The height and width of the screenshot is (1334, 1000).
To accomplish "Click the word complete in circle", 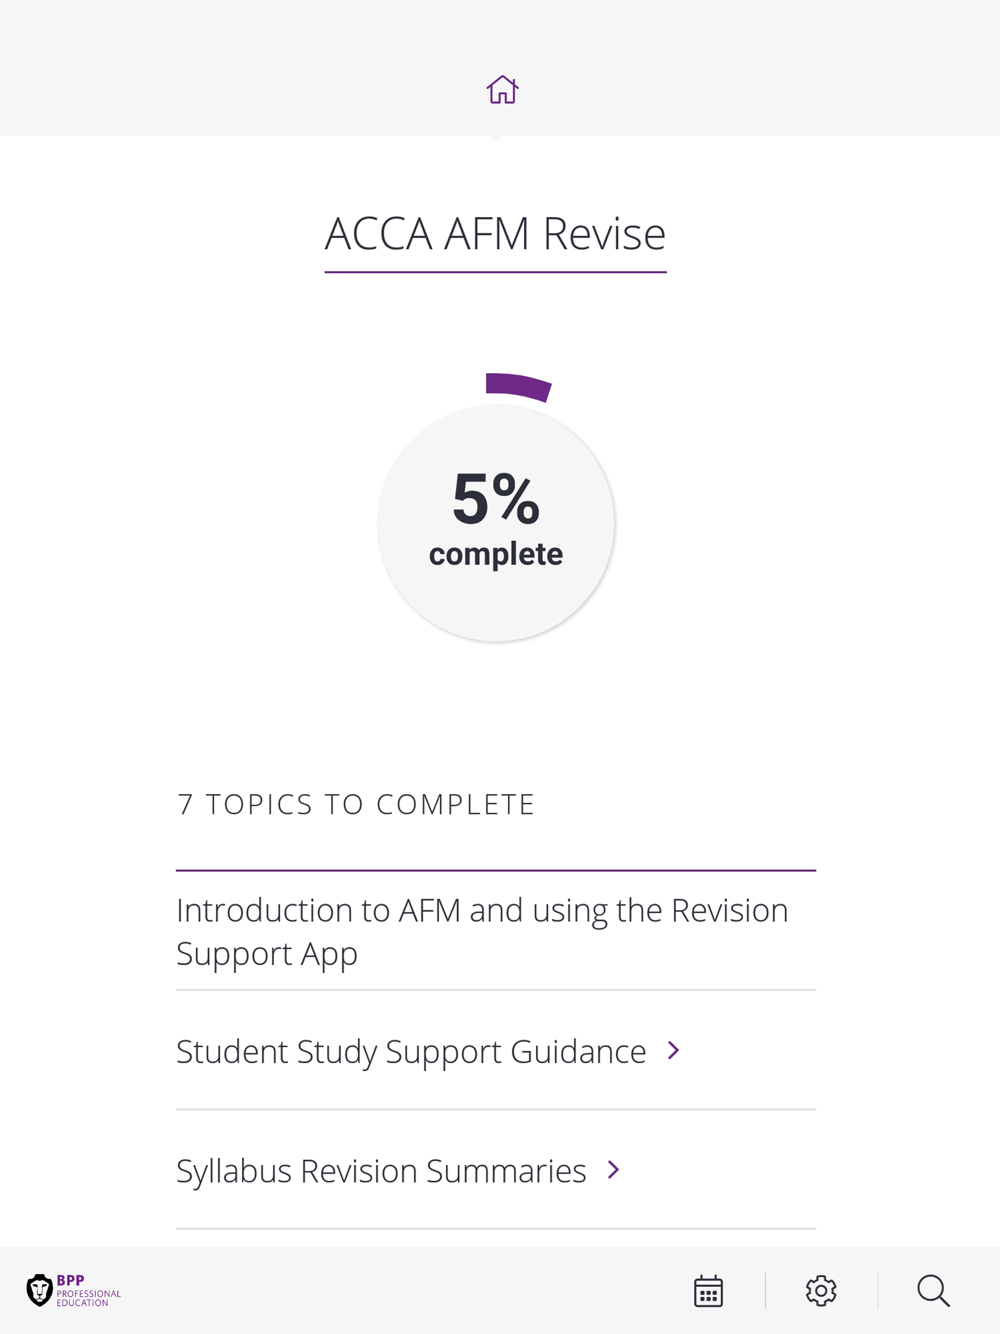I will [x=496, y=554].
